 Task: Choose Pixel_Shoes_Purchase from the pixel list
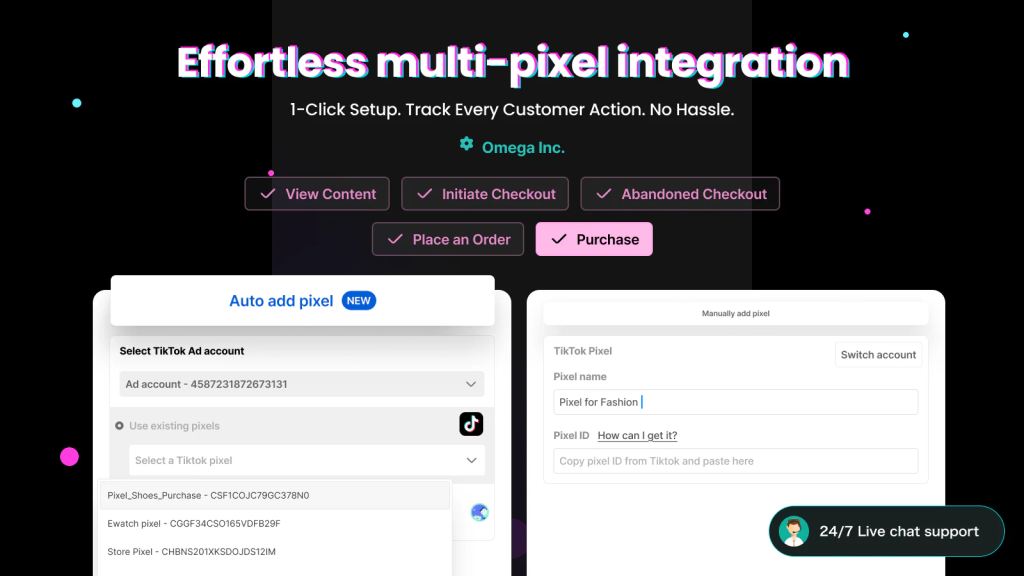[x=274, y=495]
